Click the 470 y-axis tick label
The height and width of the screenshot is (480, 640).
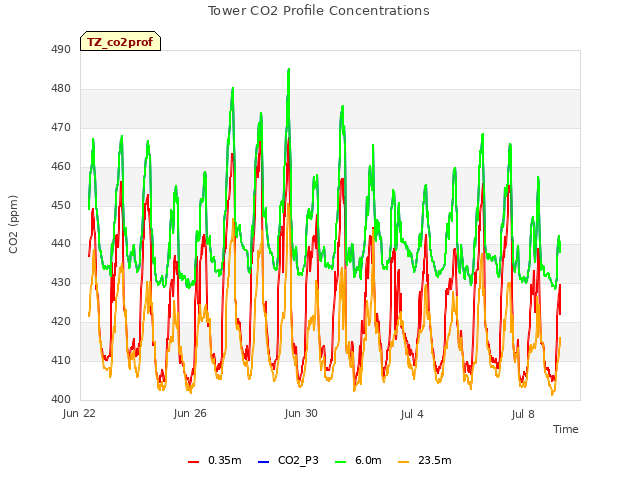(x=61, y=127)
